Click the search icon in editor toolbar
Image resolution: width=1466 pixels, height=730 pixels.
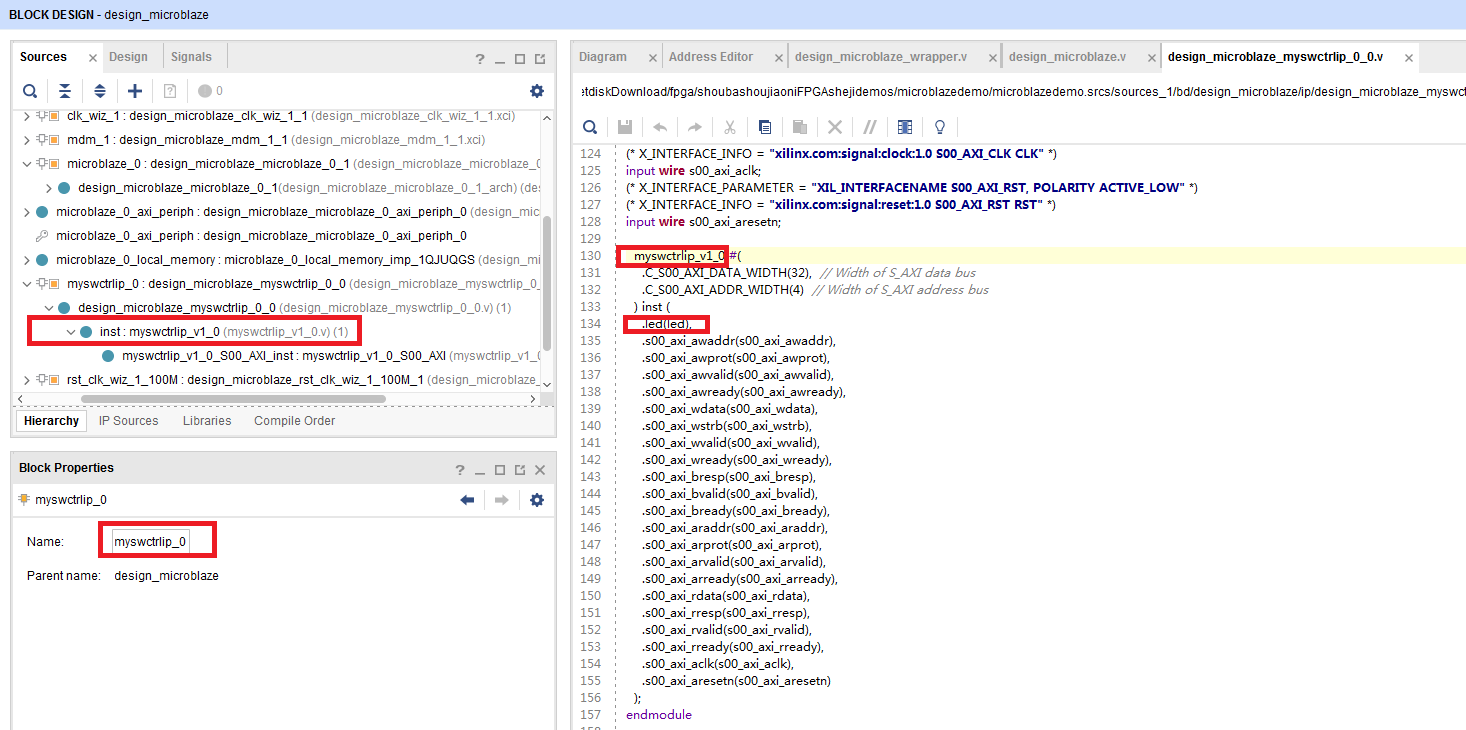(x=590, y=127)
